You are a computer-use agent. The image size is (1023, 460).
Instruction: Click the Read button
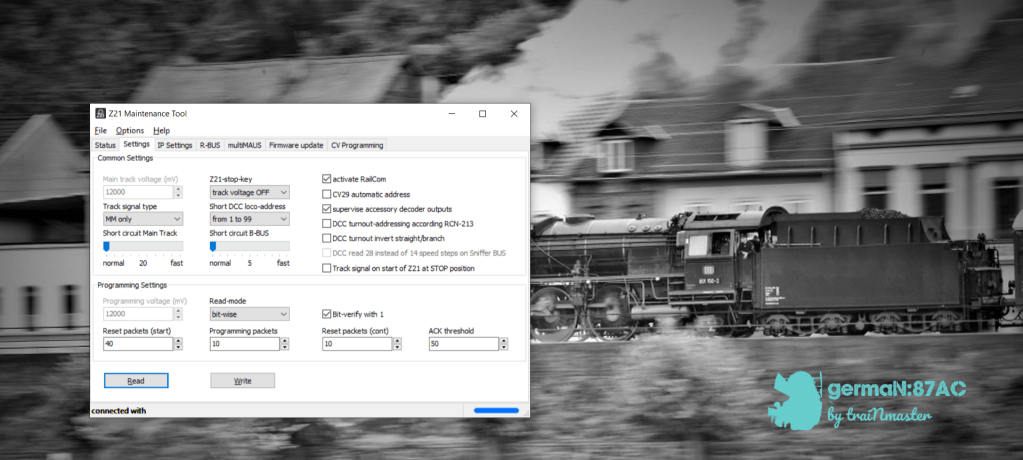[136, 381]
